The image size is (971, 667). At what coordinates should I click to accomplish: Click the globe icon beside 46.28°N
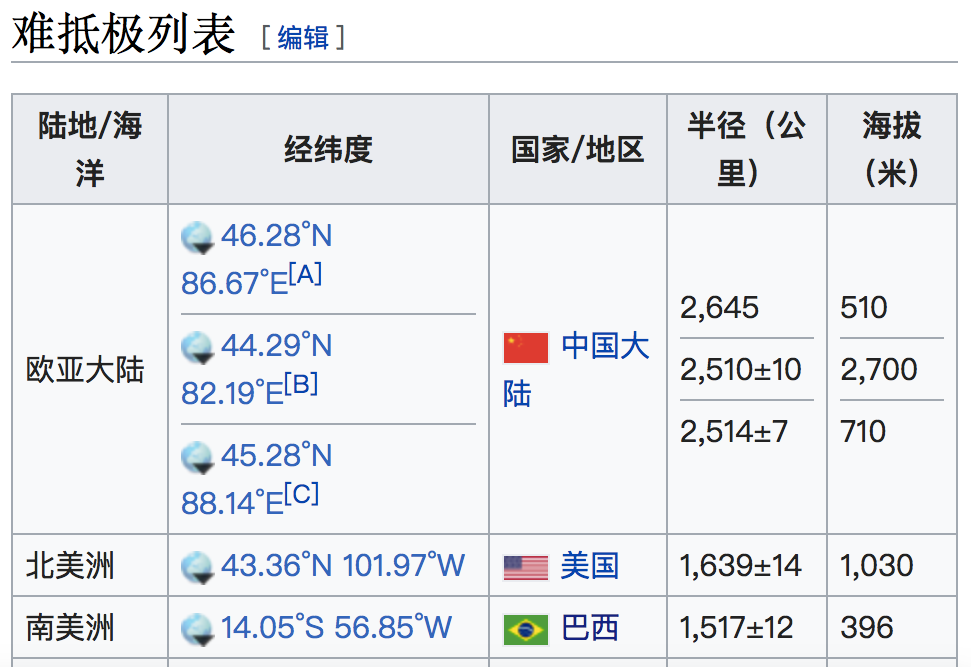pyautogui.click(x=198, y=238)
